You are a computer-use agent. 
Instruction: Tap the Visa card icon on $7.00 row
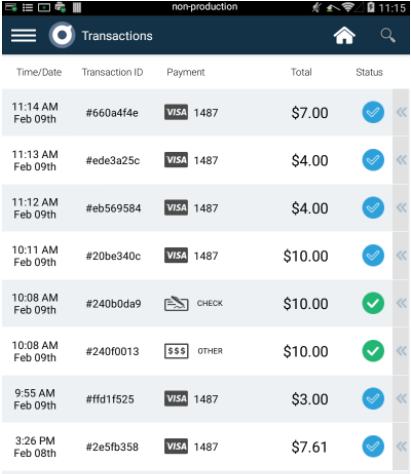tap(176, 112)
